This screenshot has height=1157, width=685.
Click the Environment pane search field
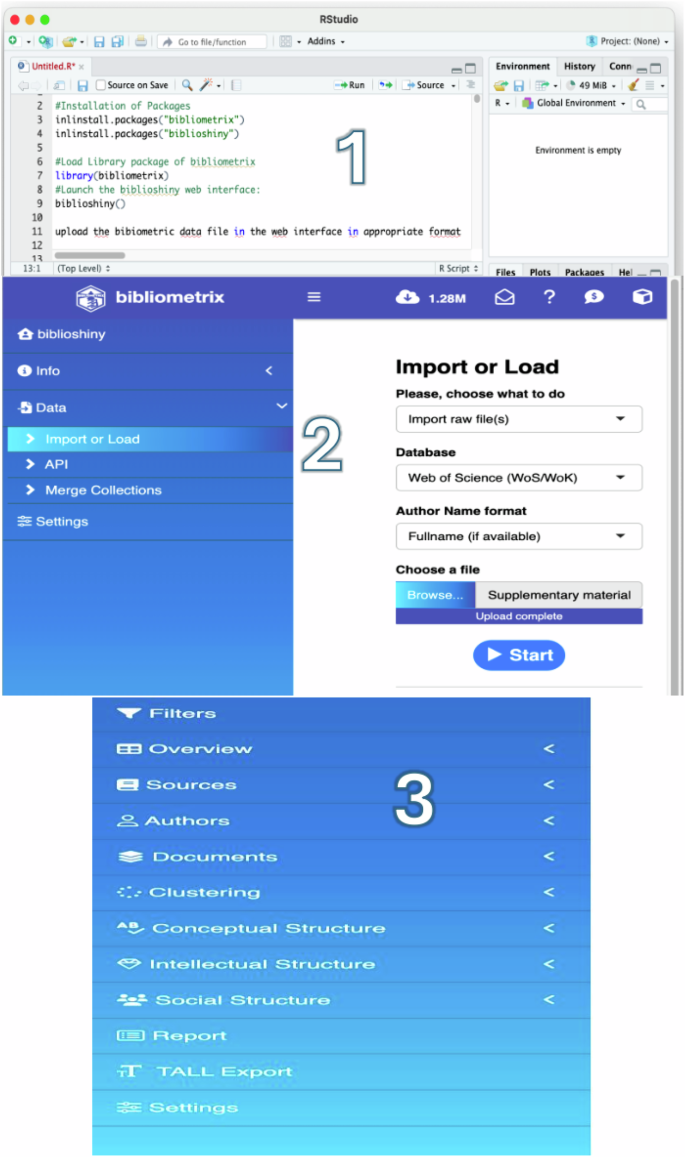(650, 104)
